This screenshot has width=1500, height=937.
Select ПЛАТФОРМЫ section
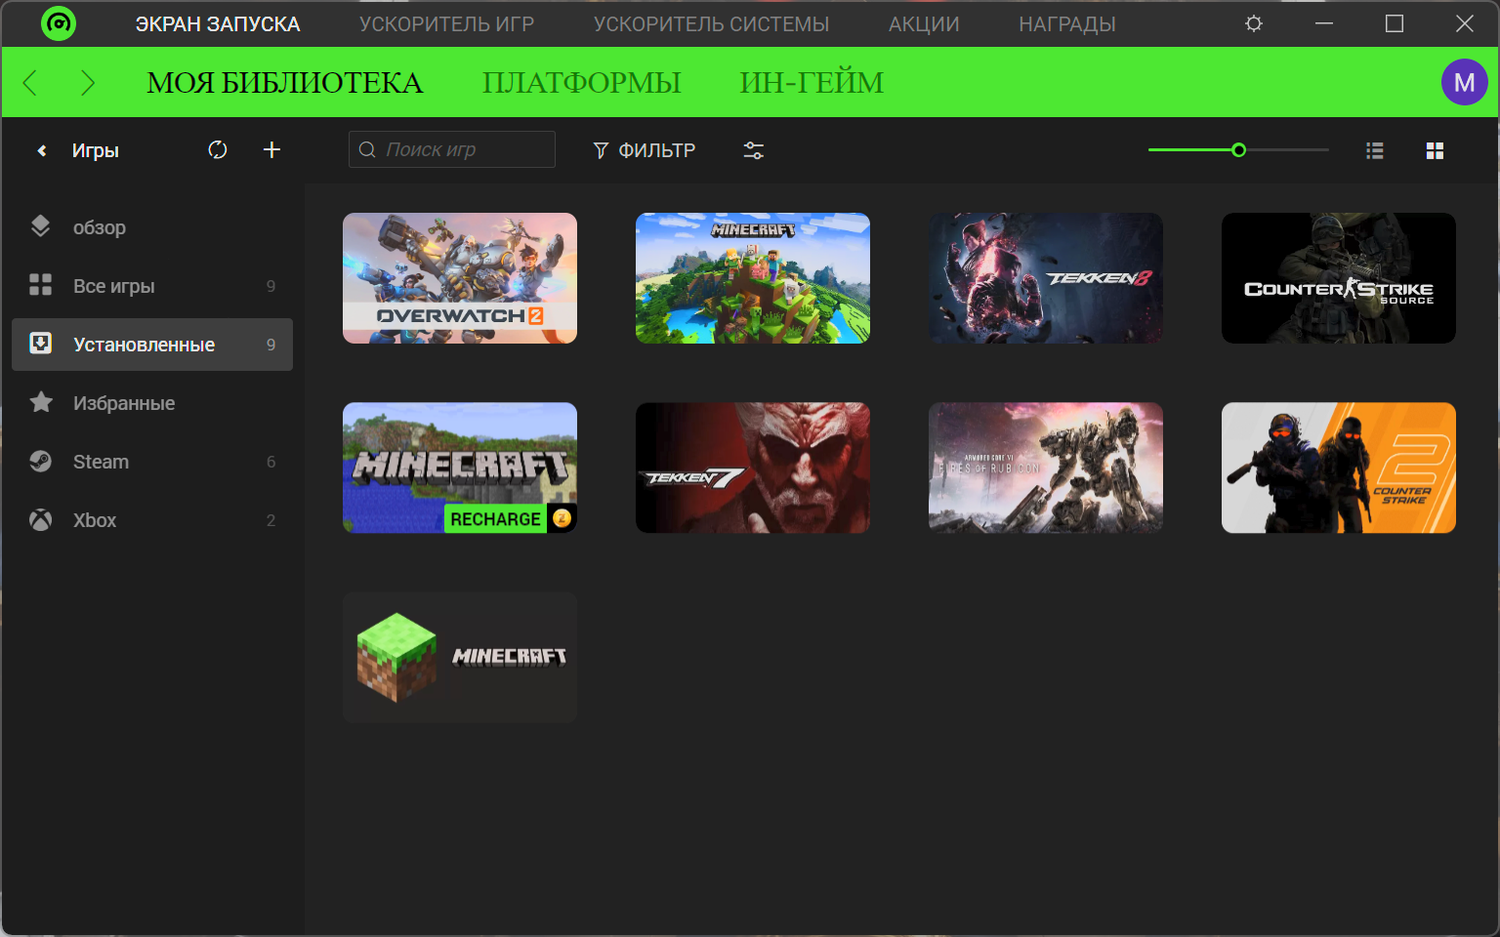coord(582,83)
